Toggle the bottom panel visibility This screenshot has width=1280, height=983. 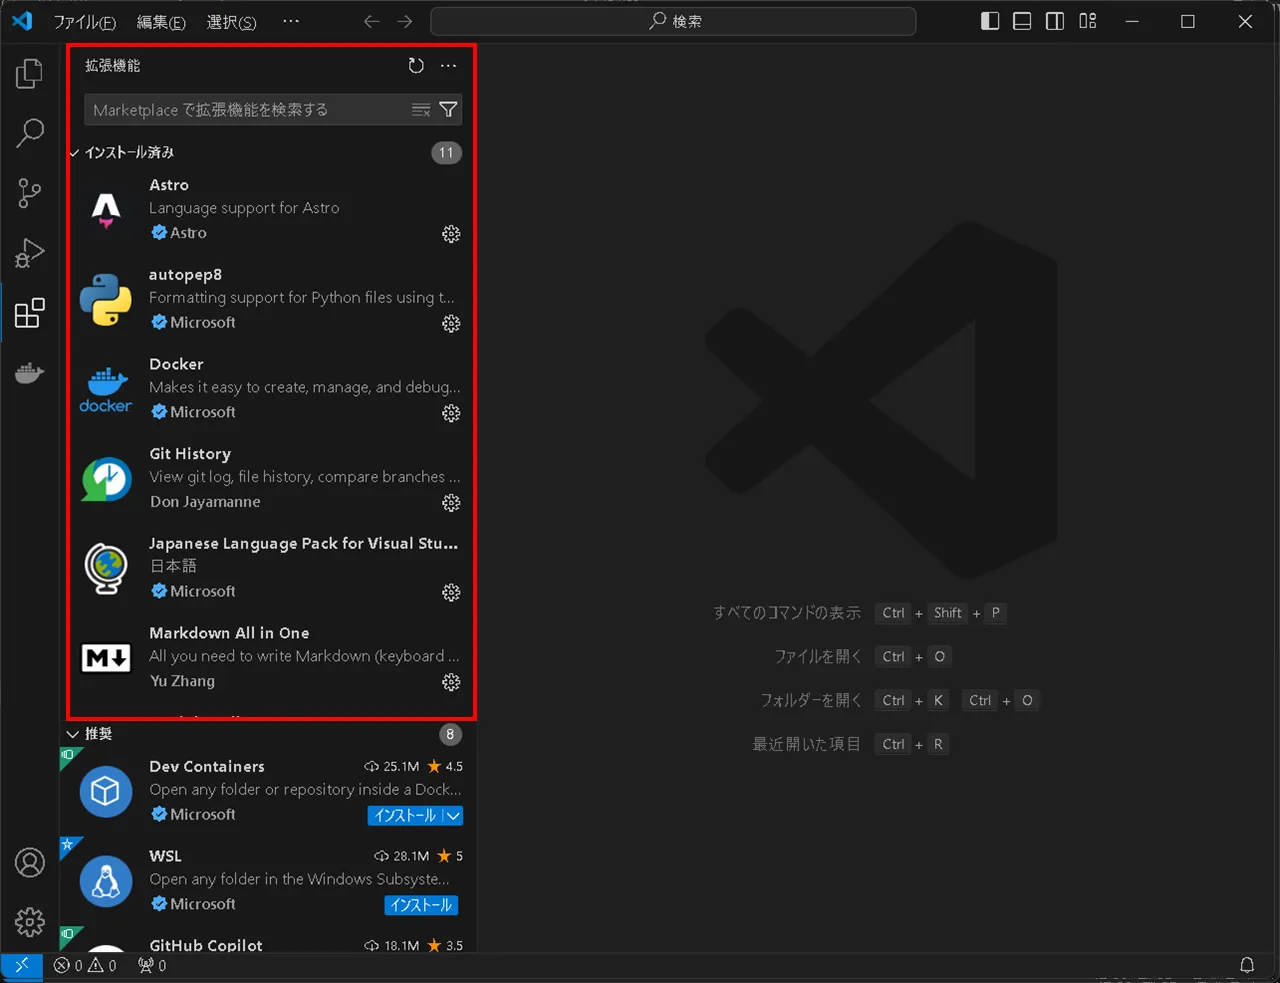click(1022, 21)
